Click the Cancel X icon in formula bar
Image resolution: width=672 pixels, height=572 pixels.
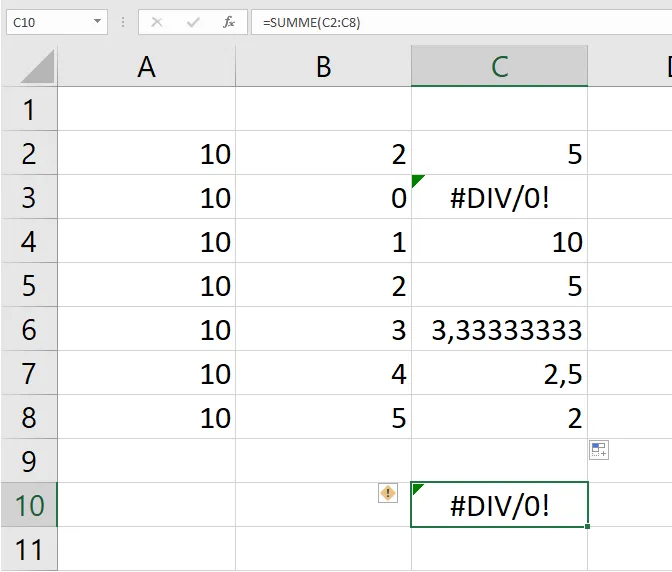[157, 22]
